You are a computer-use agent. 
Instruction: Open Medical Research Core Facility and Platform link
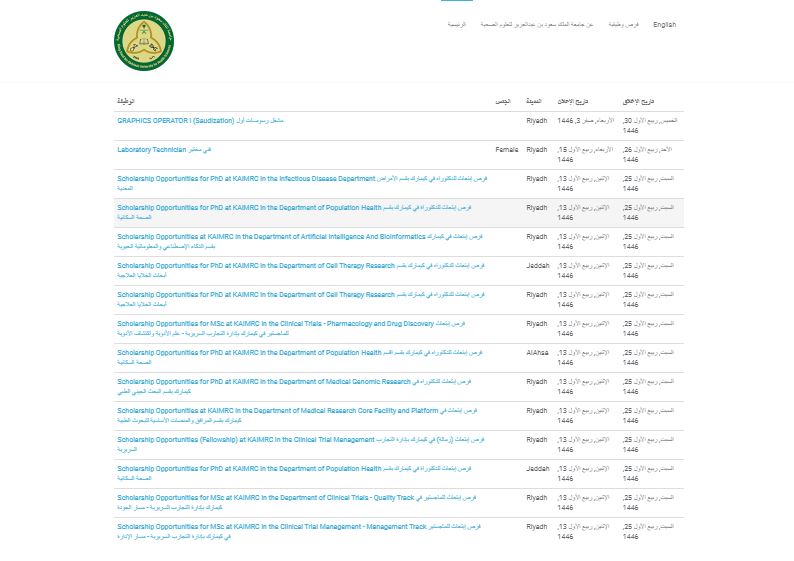coord(278,410)
